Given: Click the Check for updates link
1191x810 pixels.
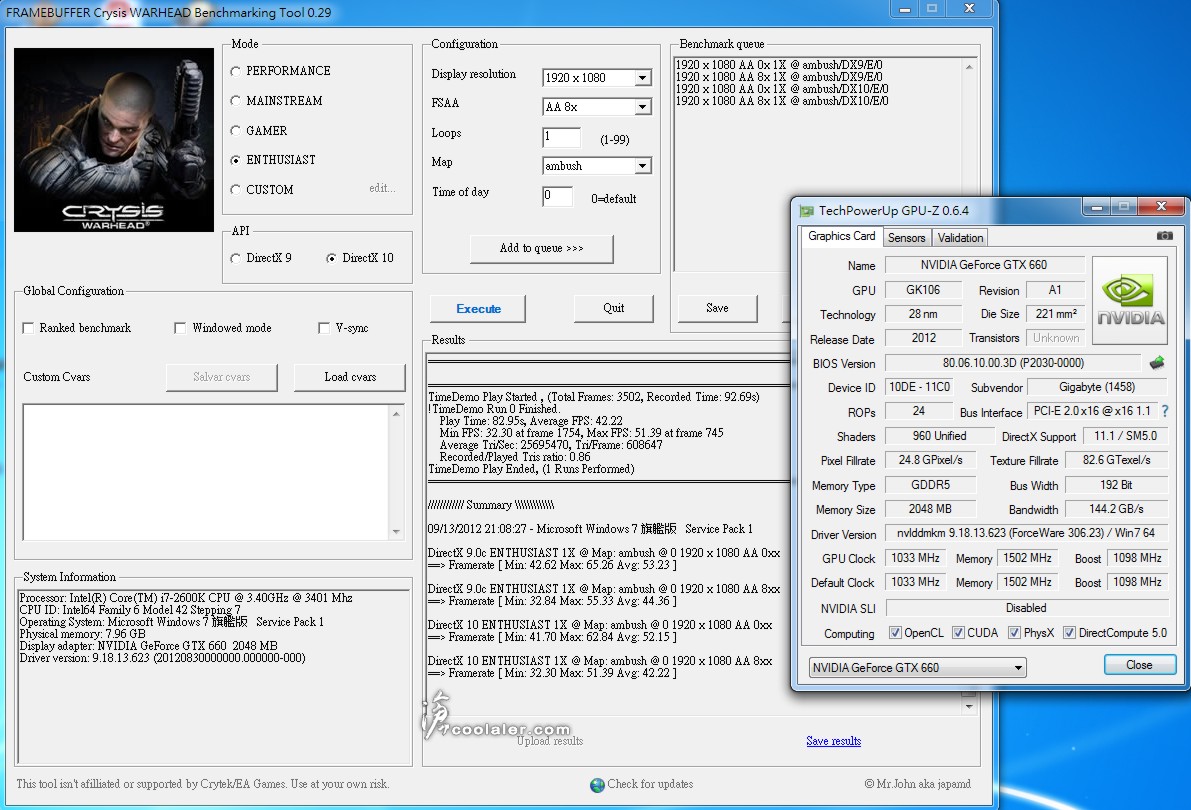Looking at the screenshot, I should point(650,784).
